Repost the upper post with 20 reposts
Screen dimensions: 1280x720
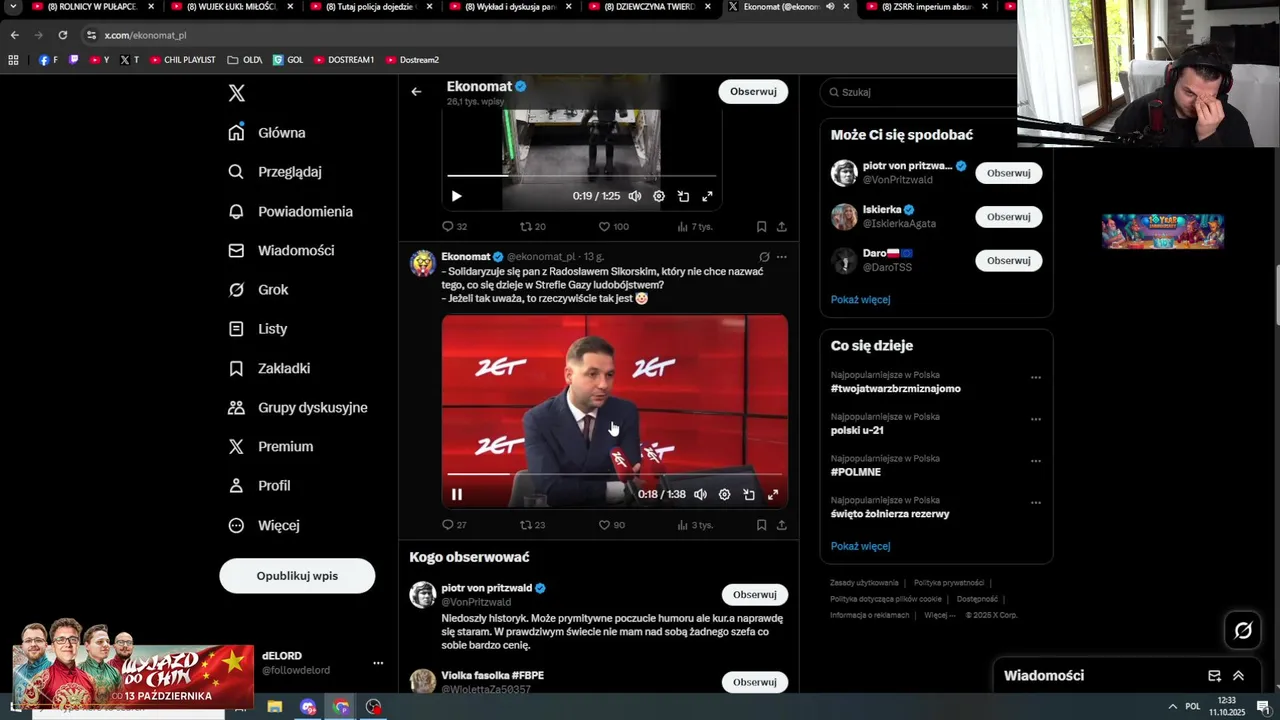tap(533, 227)
